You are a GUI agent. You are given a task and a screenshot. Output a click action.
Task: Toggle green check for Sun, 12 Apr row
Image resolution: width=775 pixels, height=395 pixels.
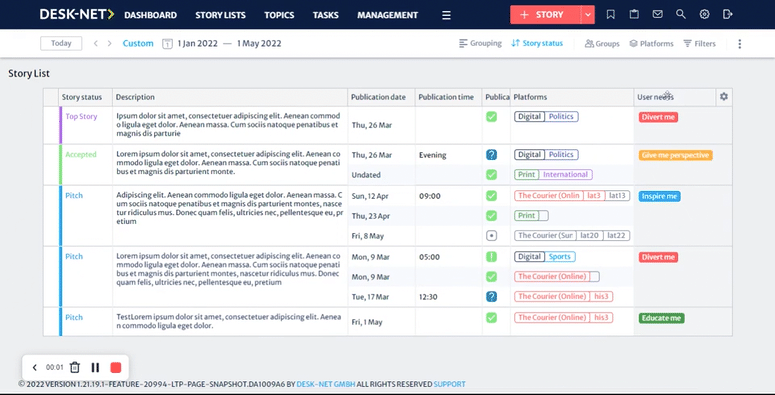(491, 196)
